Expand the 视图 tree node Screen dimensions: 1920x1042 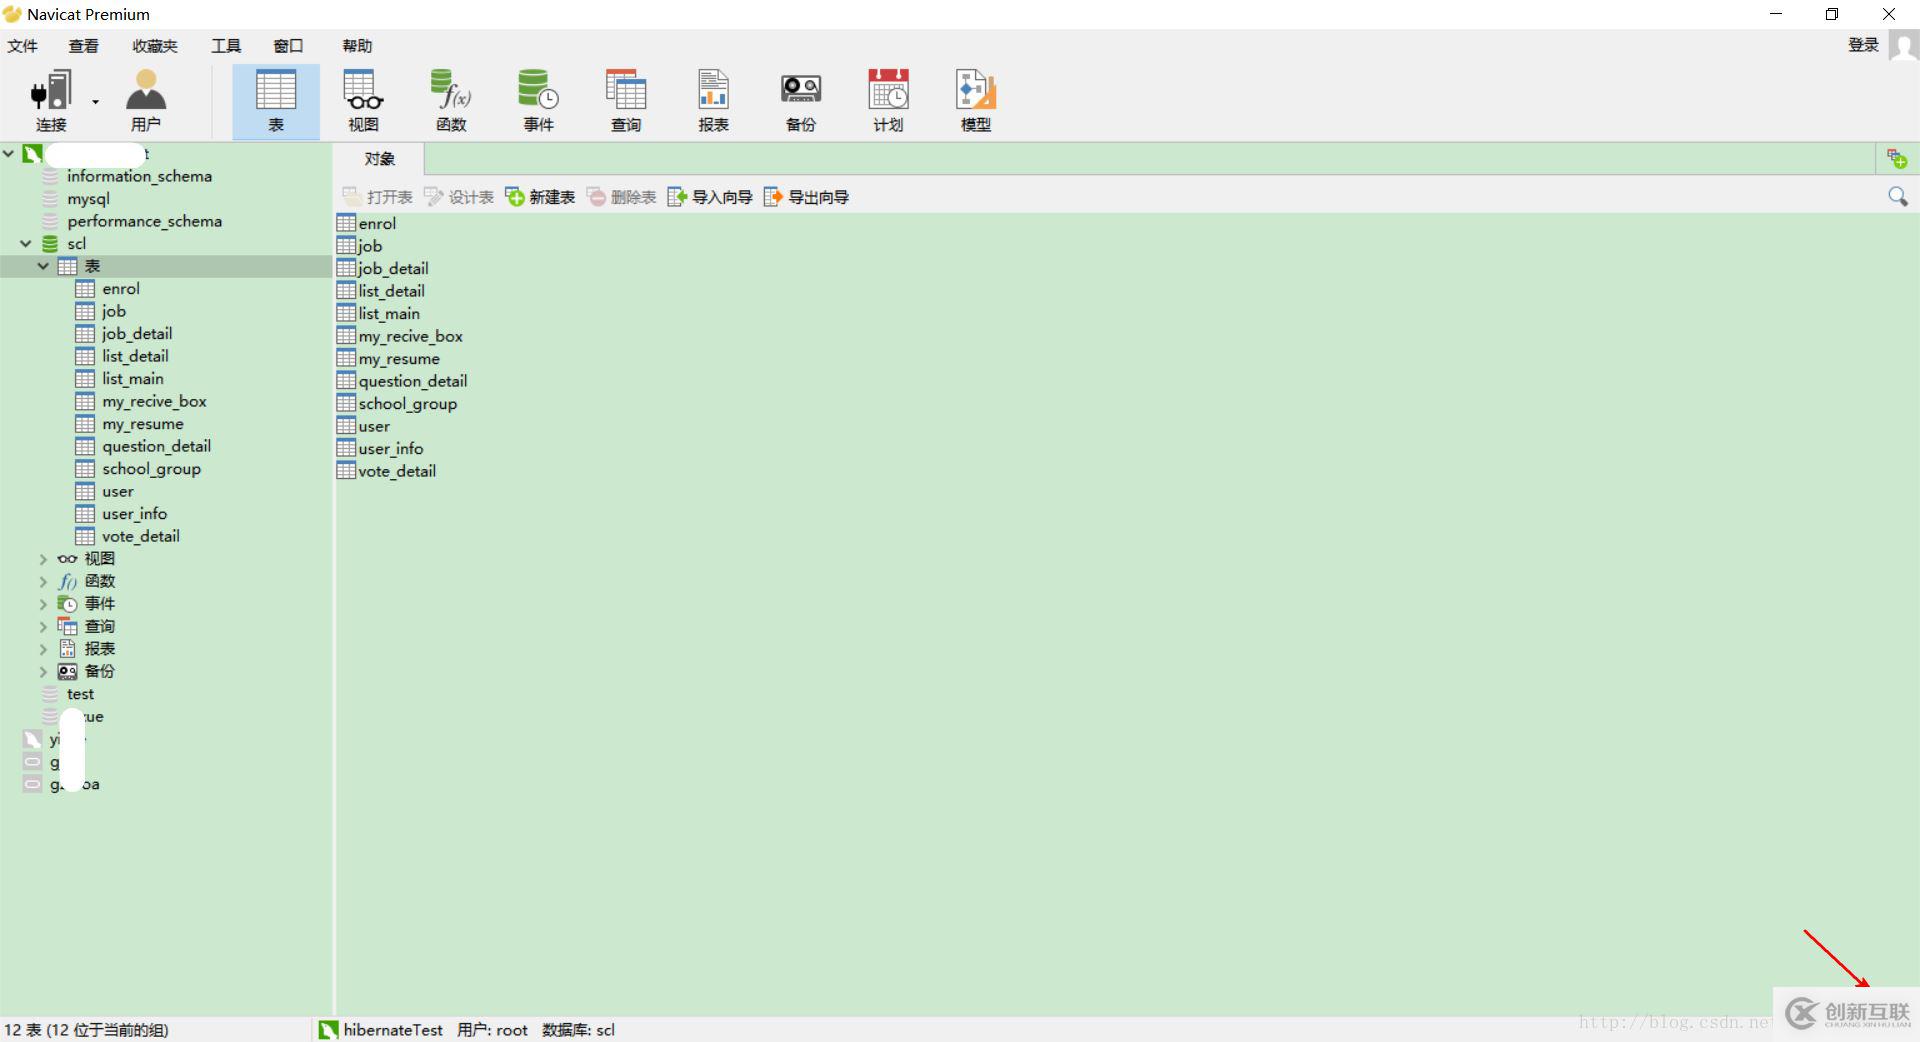coord(43,559)
